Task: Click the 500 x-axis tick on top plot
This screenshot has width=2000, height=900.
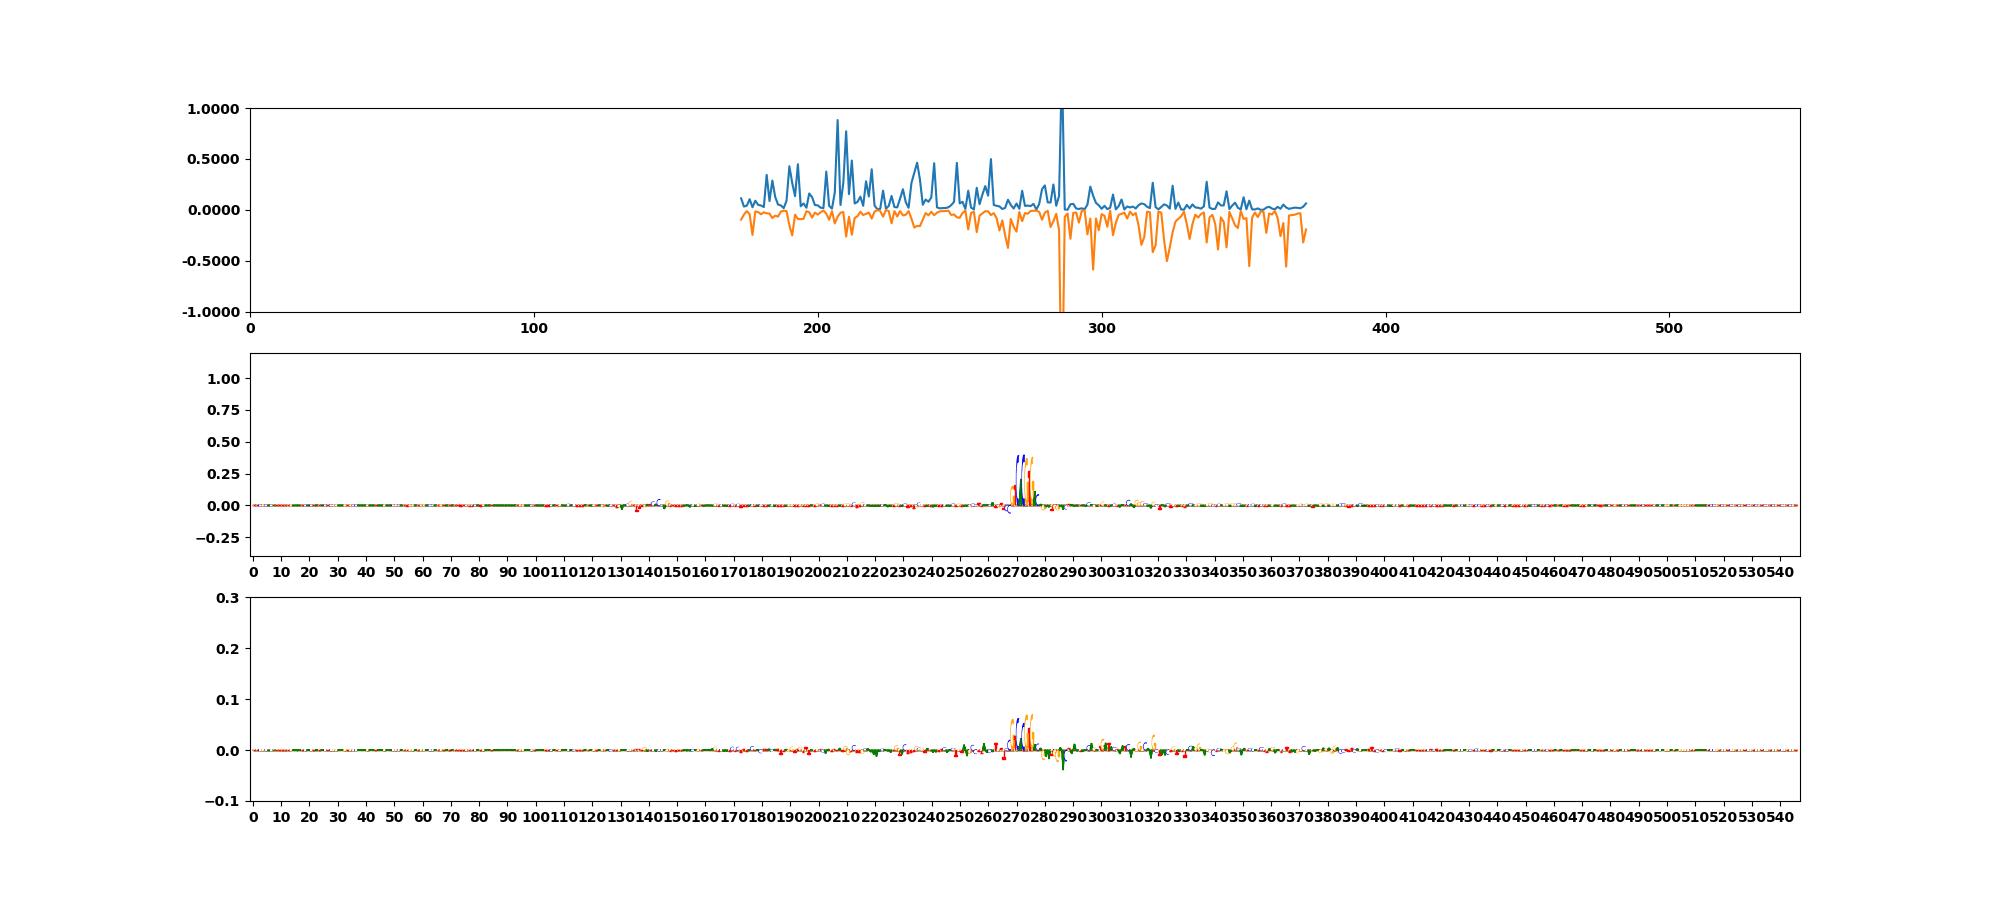Action: 1669,328
